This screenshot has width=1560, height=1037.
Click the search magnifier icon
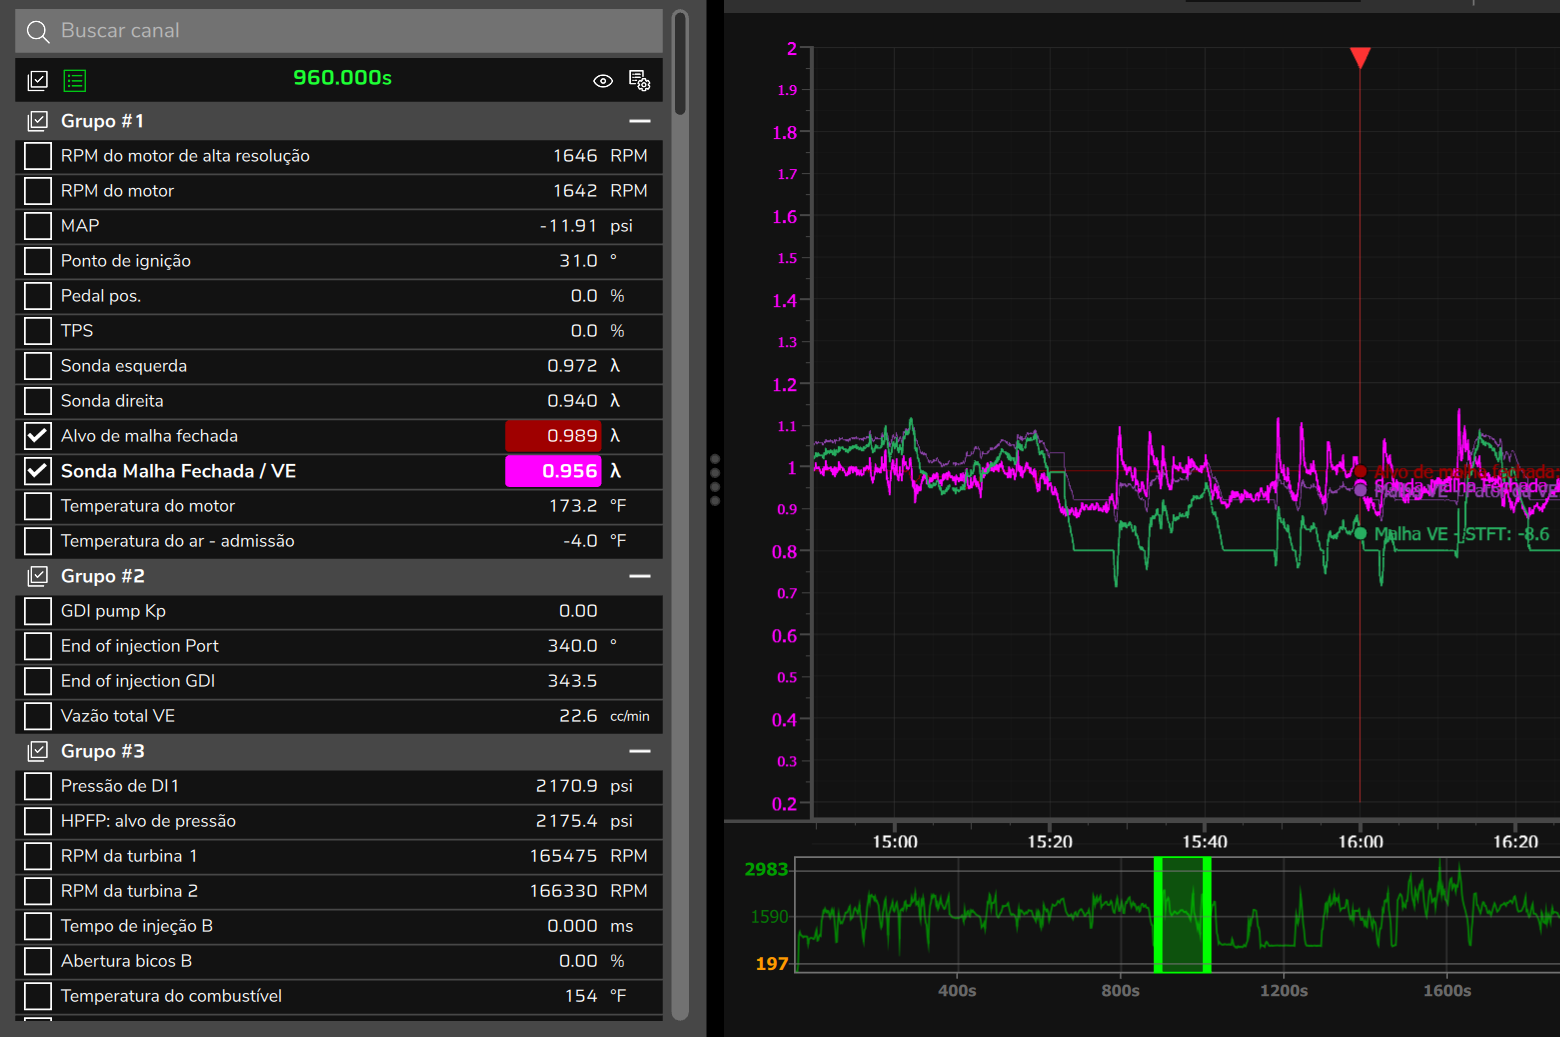tap(38, 32)
